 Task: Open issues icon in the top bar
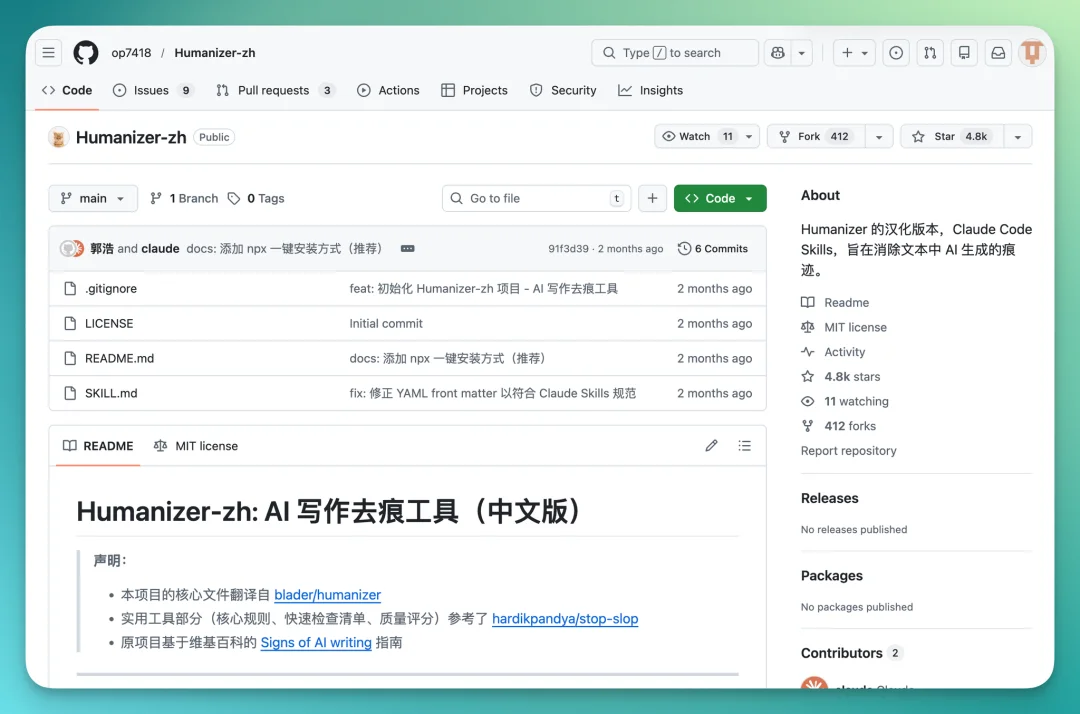point(896,52)
